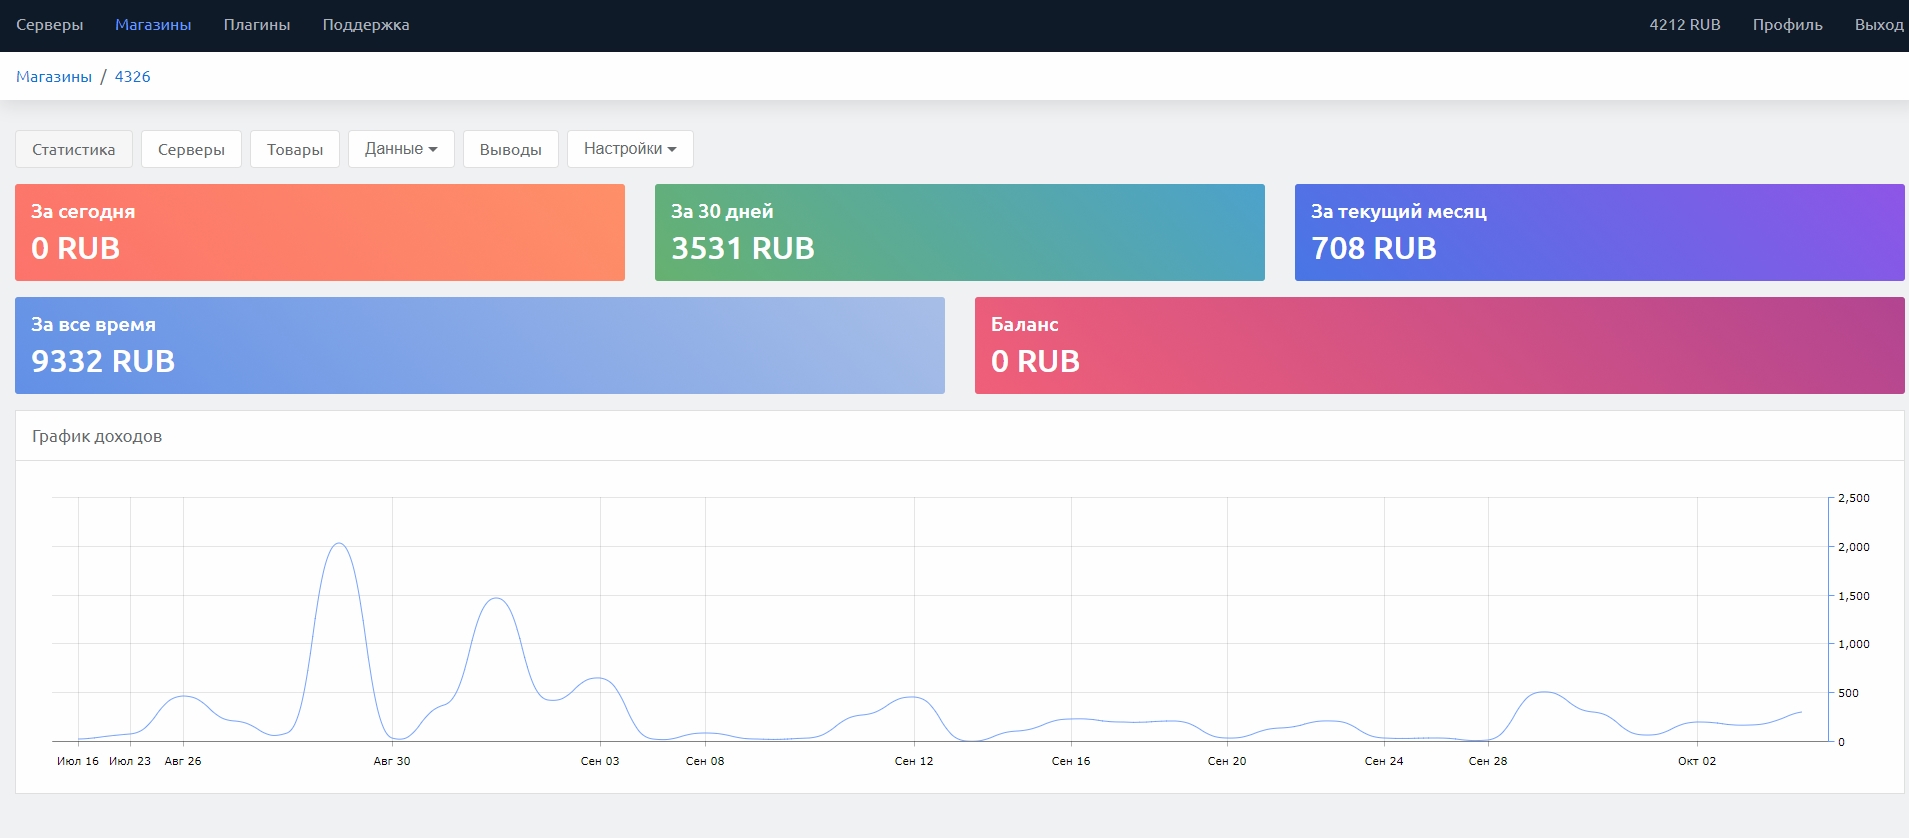Click Выход to log out
The width and height of the screenshot is (1909, 838).
pyautogui.click(x=1879, y=25)
